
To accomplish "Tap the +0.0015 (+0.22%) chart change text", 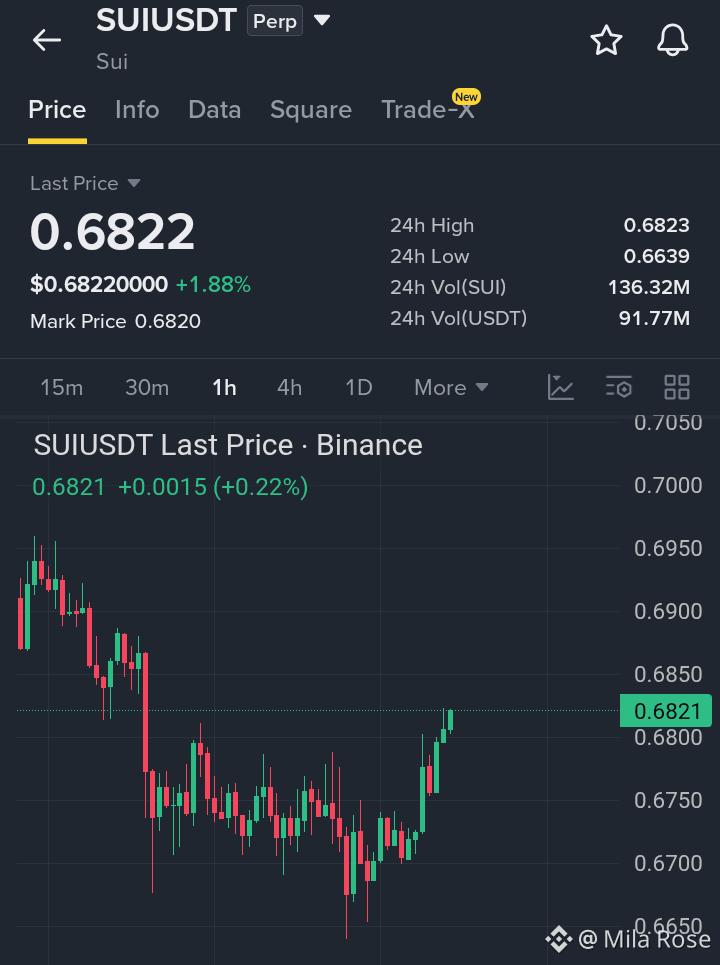I will [x=213, y=487].
